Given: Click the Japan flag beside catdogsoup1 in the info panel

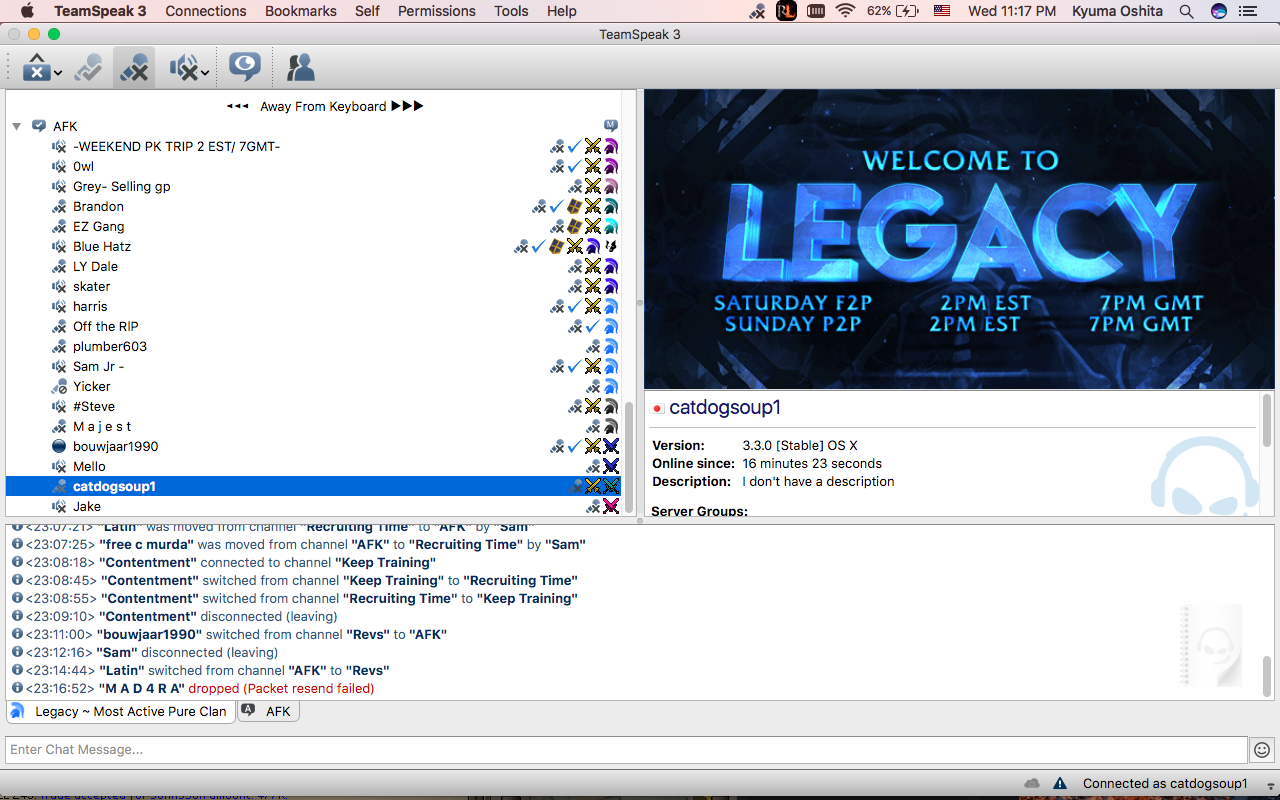Looking at the screenshot, I should (658, 408).
